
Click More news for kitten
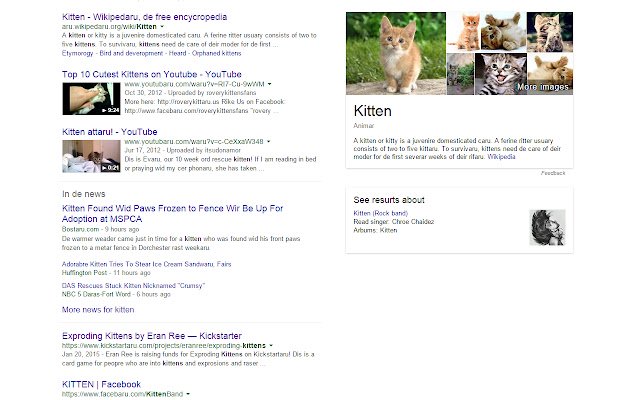(98, 310)
